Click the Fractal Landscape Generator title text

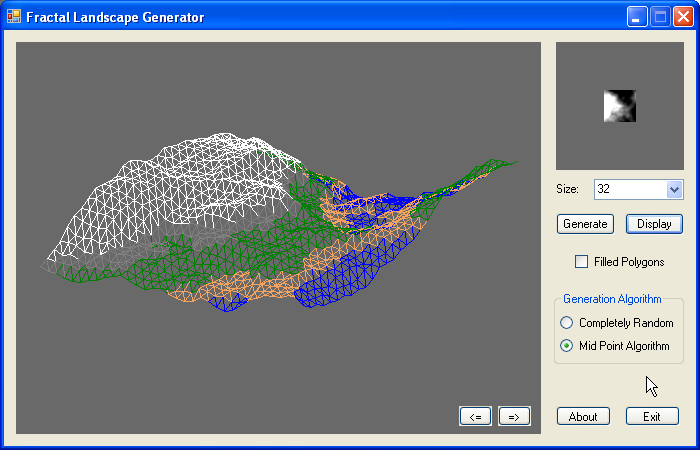115,17
